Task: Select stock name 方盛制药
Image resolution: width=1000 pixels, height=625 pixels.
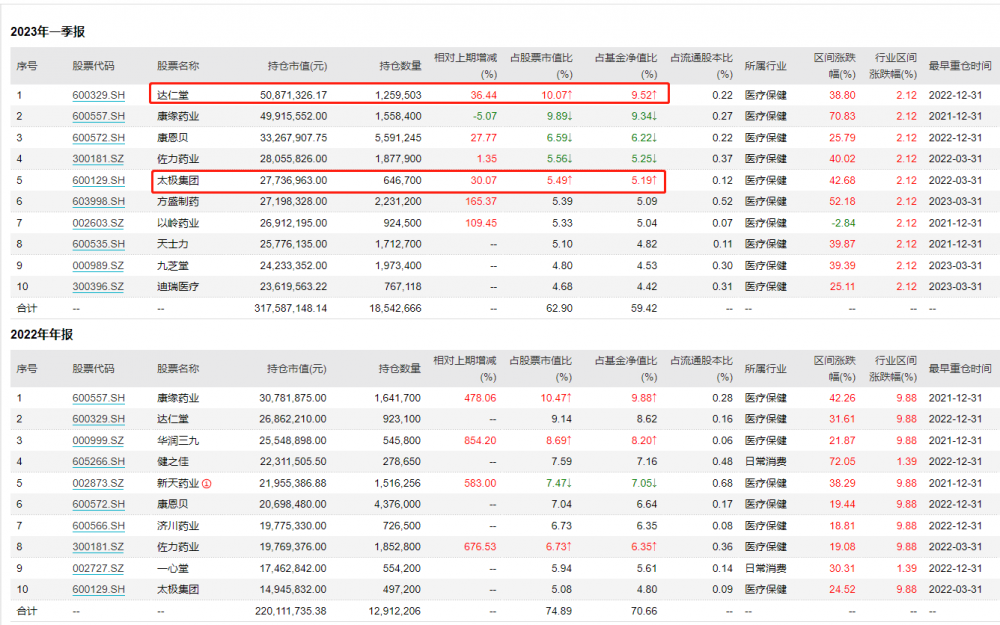Action: 178,202
